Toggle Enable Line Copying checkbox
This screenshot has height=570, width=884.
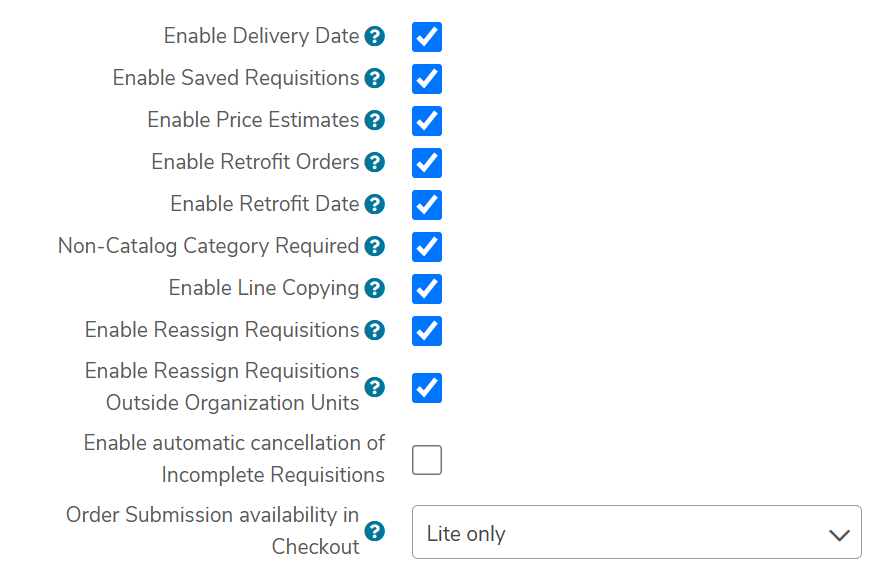427,289
